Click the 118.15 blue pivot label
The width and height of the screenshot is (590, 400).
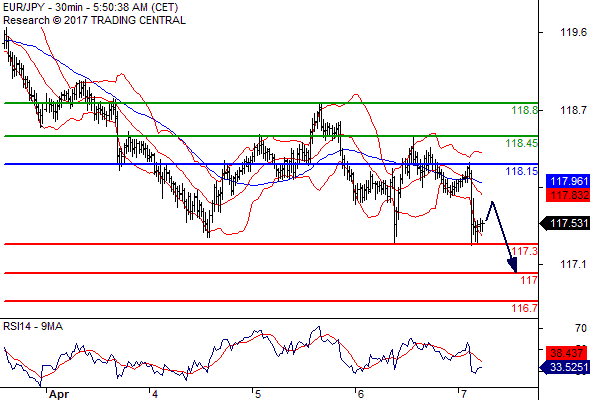[x=522, y=171]
